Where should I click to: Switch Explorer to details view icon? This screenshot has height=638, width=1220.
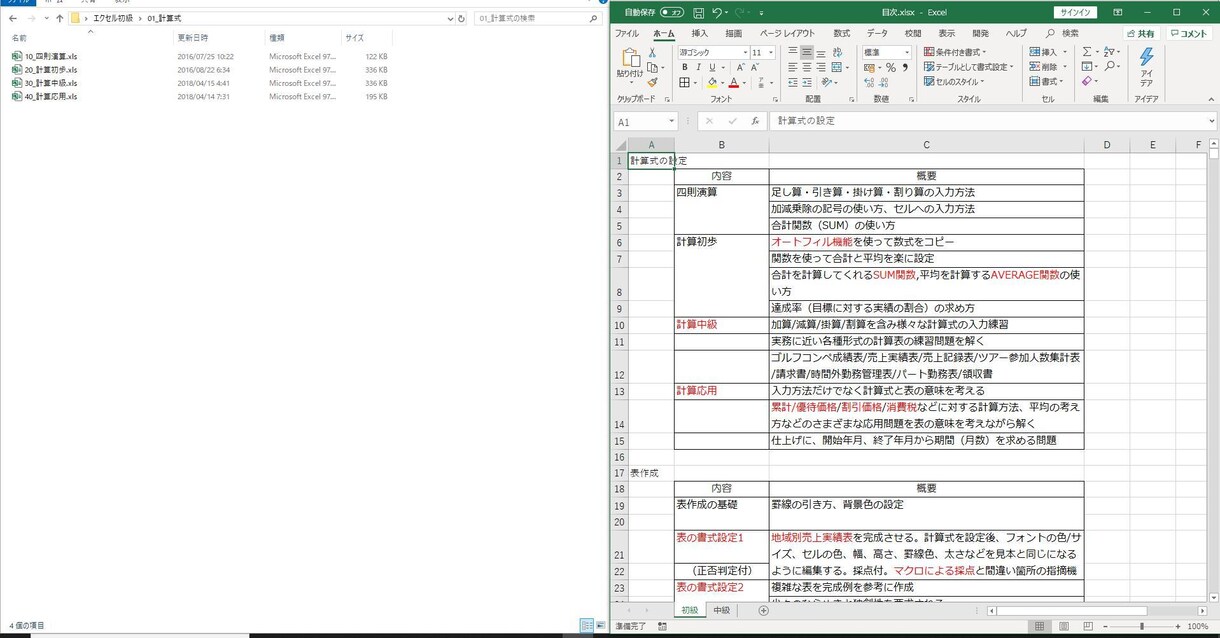tap(587, 625)
